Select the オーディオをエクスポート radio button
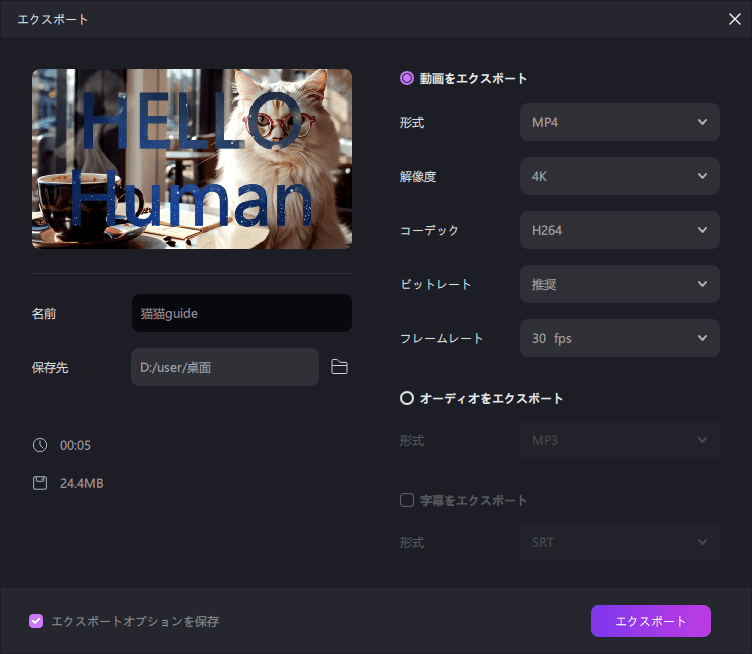The image size is (752, 654). [x=407, y=398]
